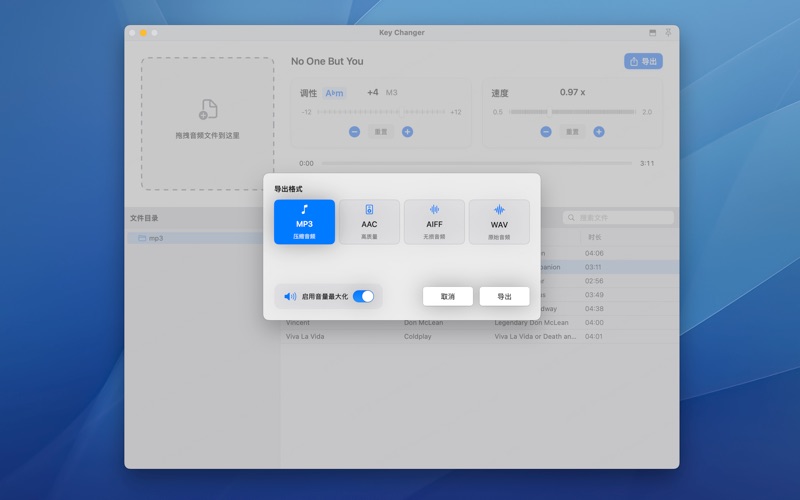Click the compact window icon in title bar
The image size is (800, 500).
(x=653, y=33)
